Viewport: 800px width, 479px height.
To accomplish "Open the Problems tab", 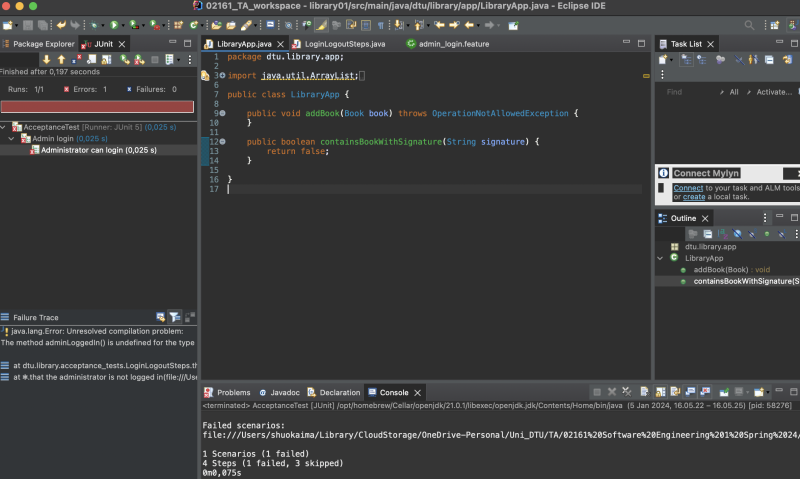I will click(228, 392).
